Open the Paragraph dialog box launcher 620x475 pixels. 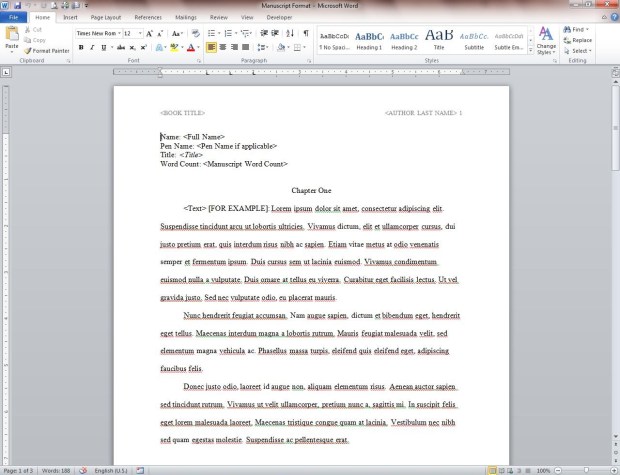coord(309,61)
